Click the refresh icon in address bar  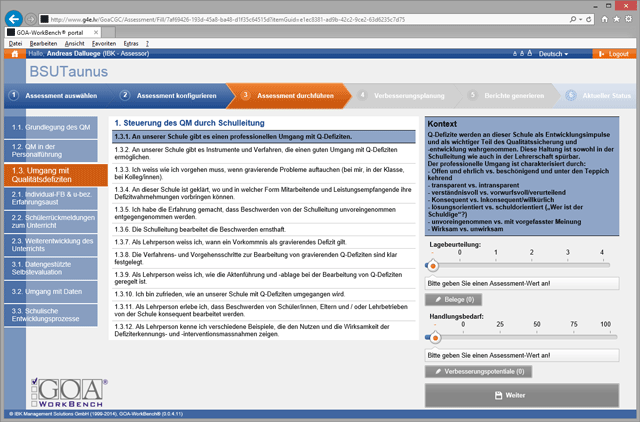coord(589,19)
